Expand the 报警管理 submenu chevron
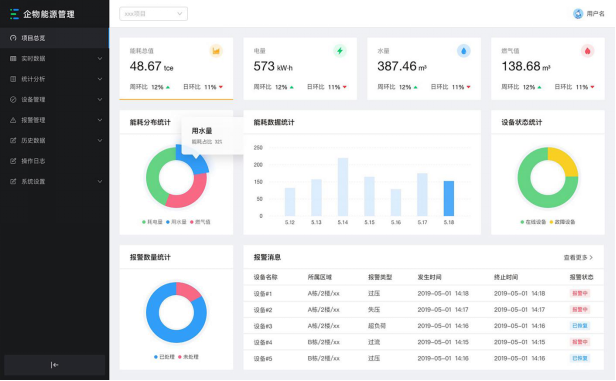This screenshot has width=616, height=381. (x=100, y=120)
